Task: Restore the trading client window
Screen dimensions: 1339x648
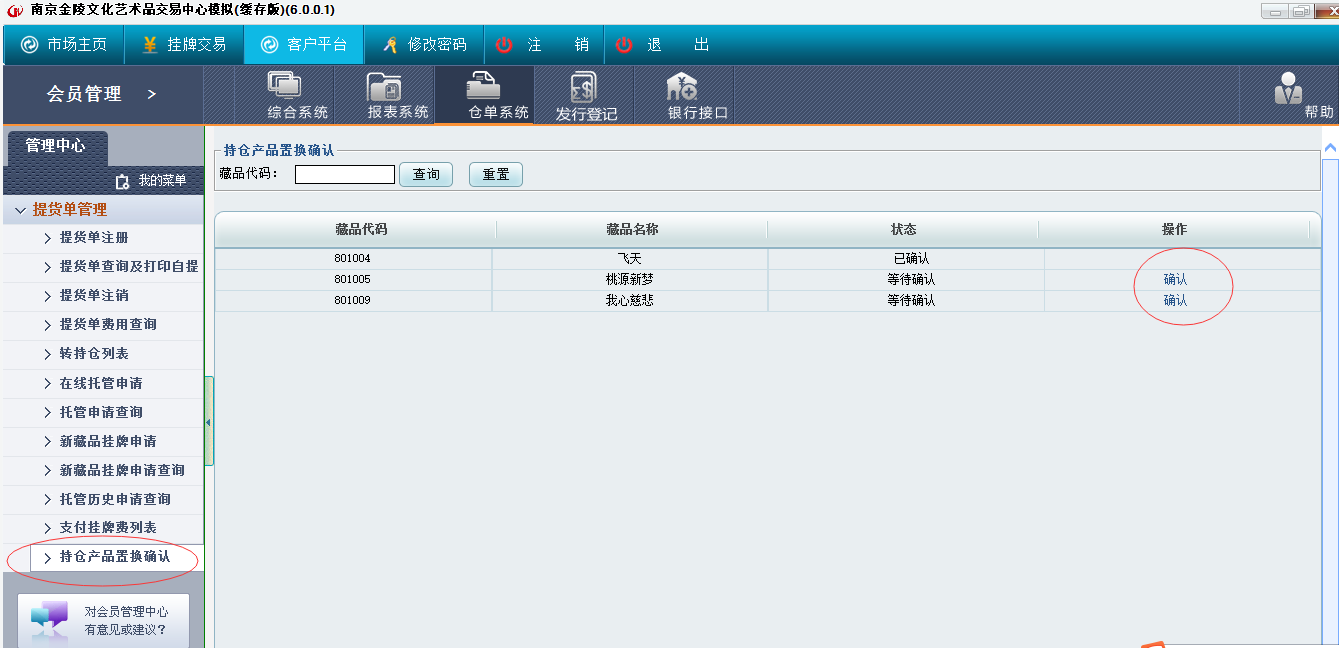Action: 1301,11
